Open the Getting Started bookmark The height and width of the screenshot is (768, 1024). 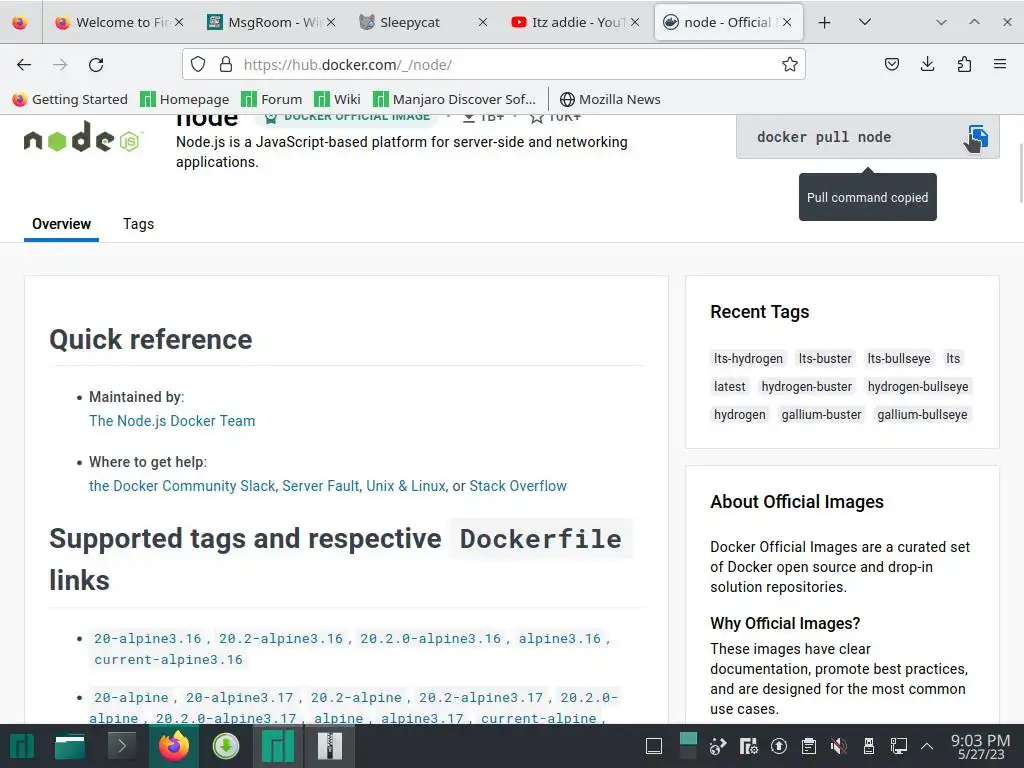pos(71,99)
